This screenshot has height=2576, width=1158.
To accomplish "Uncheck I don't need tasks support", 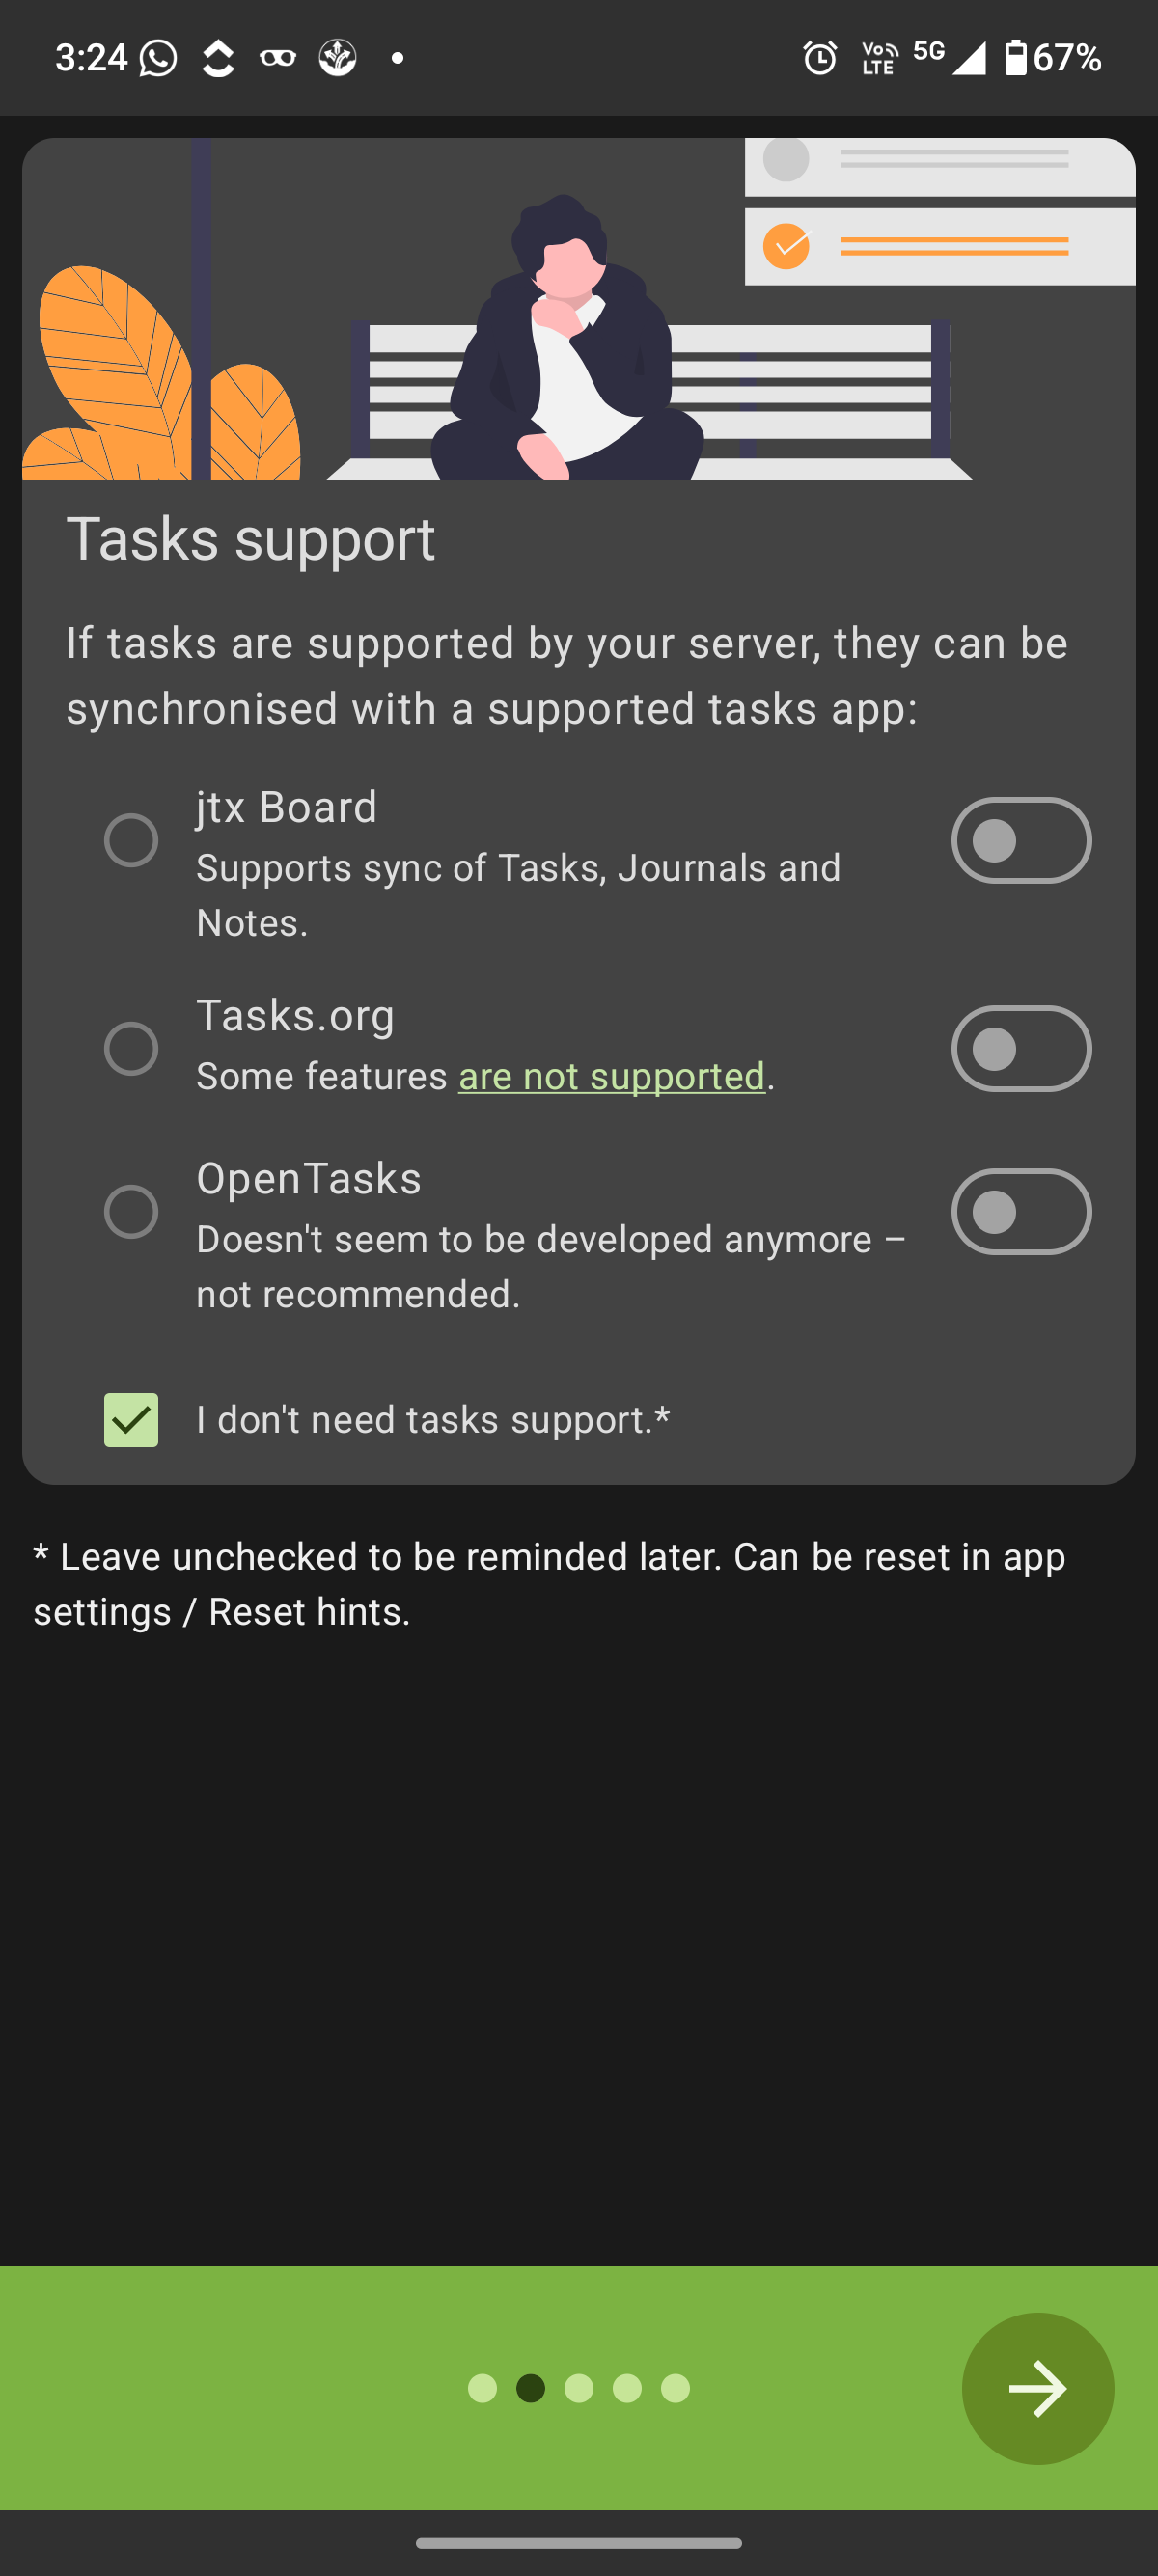I will pyautogui.click(x=131, y=1419).
